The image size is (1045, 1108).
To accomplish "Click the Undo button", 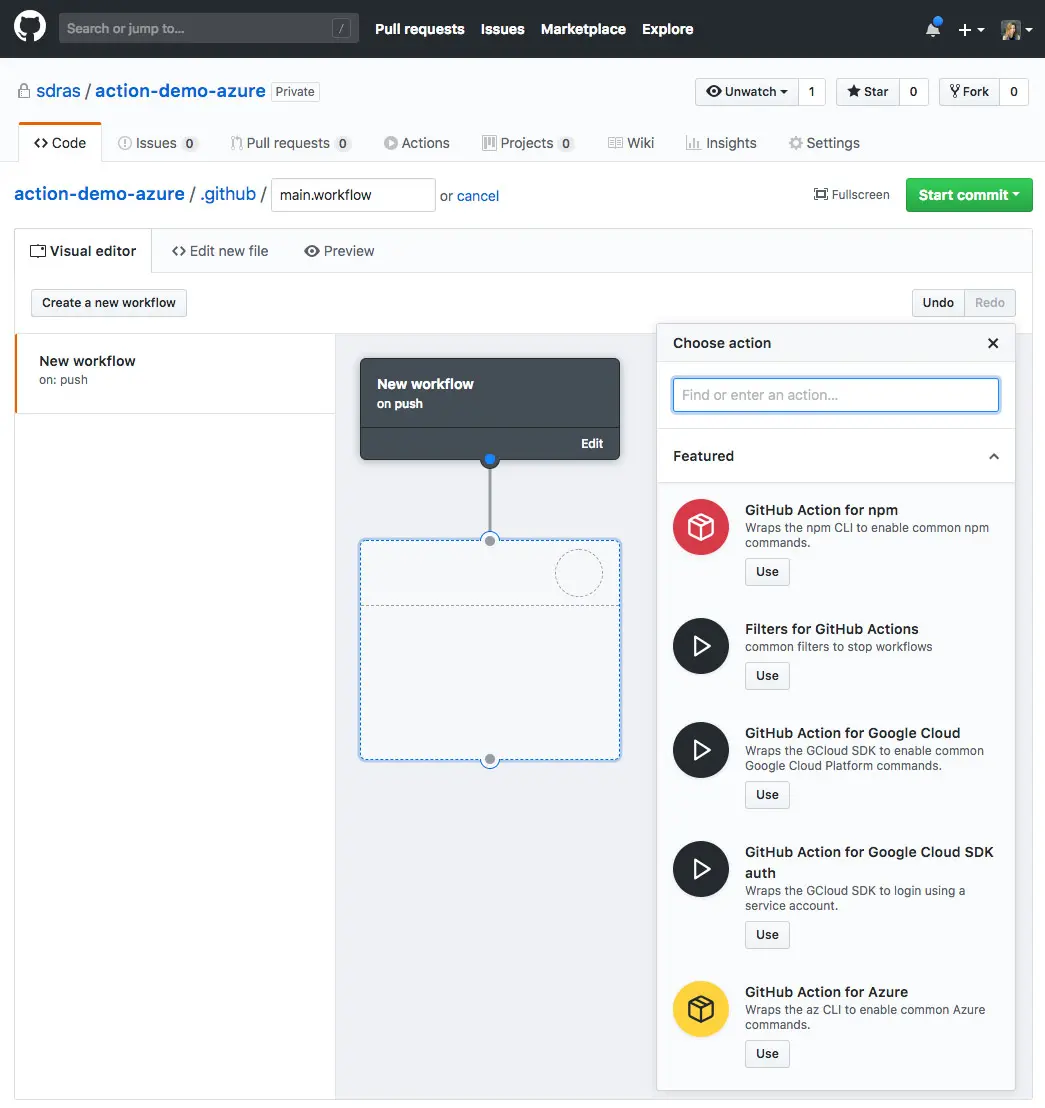I will (938, 302).
